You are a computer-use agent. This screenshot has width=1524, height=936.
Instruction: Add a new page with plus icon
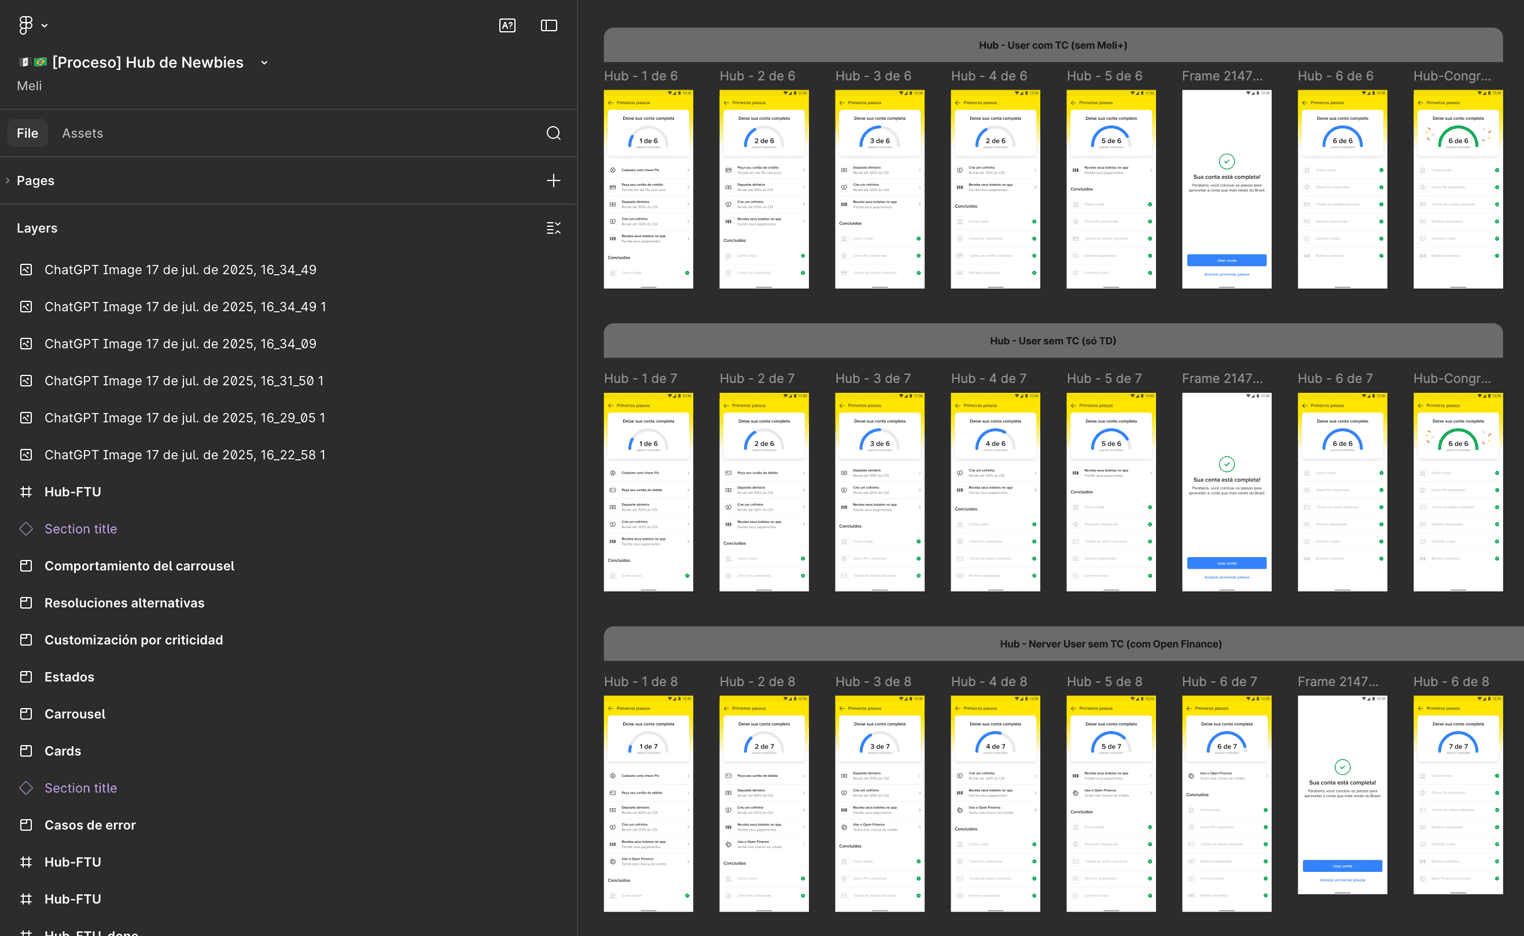coord(553,181)
